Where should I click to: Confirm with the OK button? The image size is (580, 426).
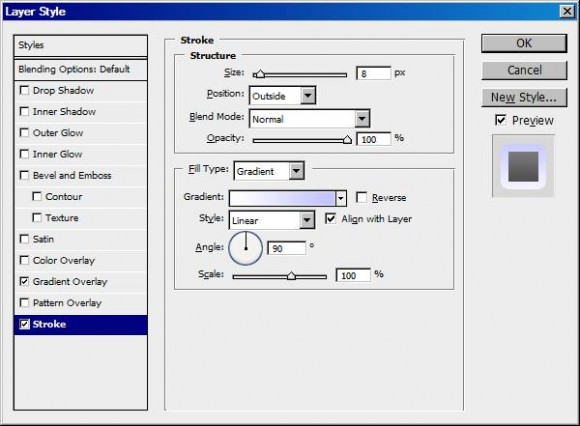[524, 44]
